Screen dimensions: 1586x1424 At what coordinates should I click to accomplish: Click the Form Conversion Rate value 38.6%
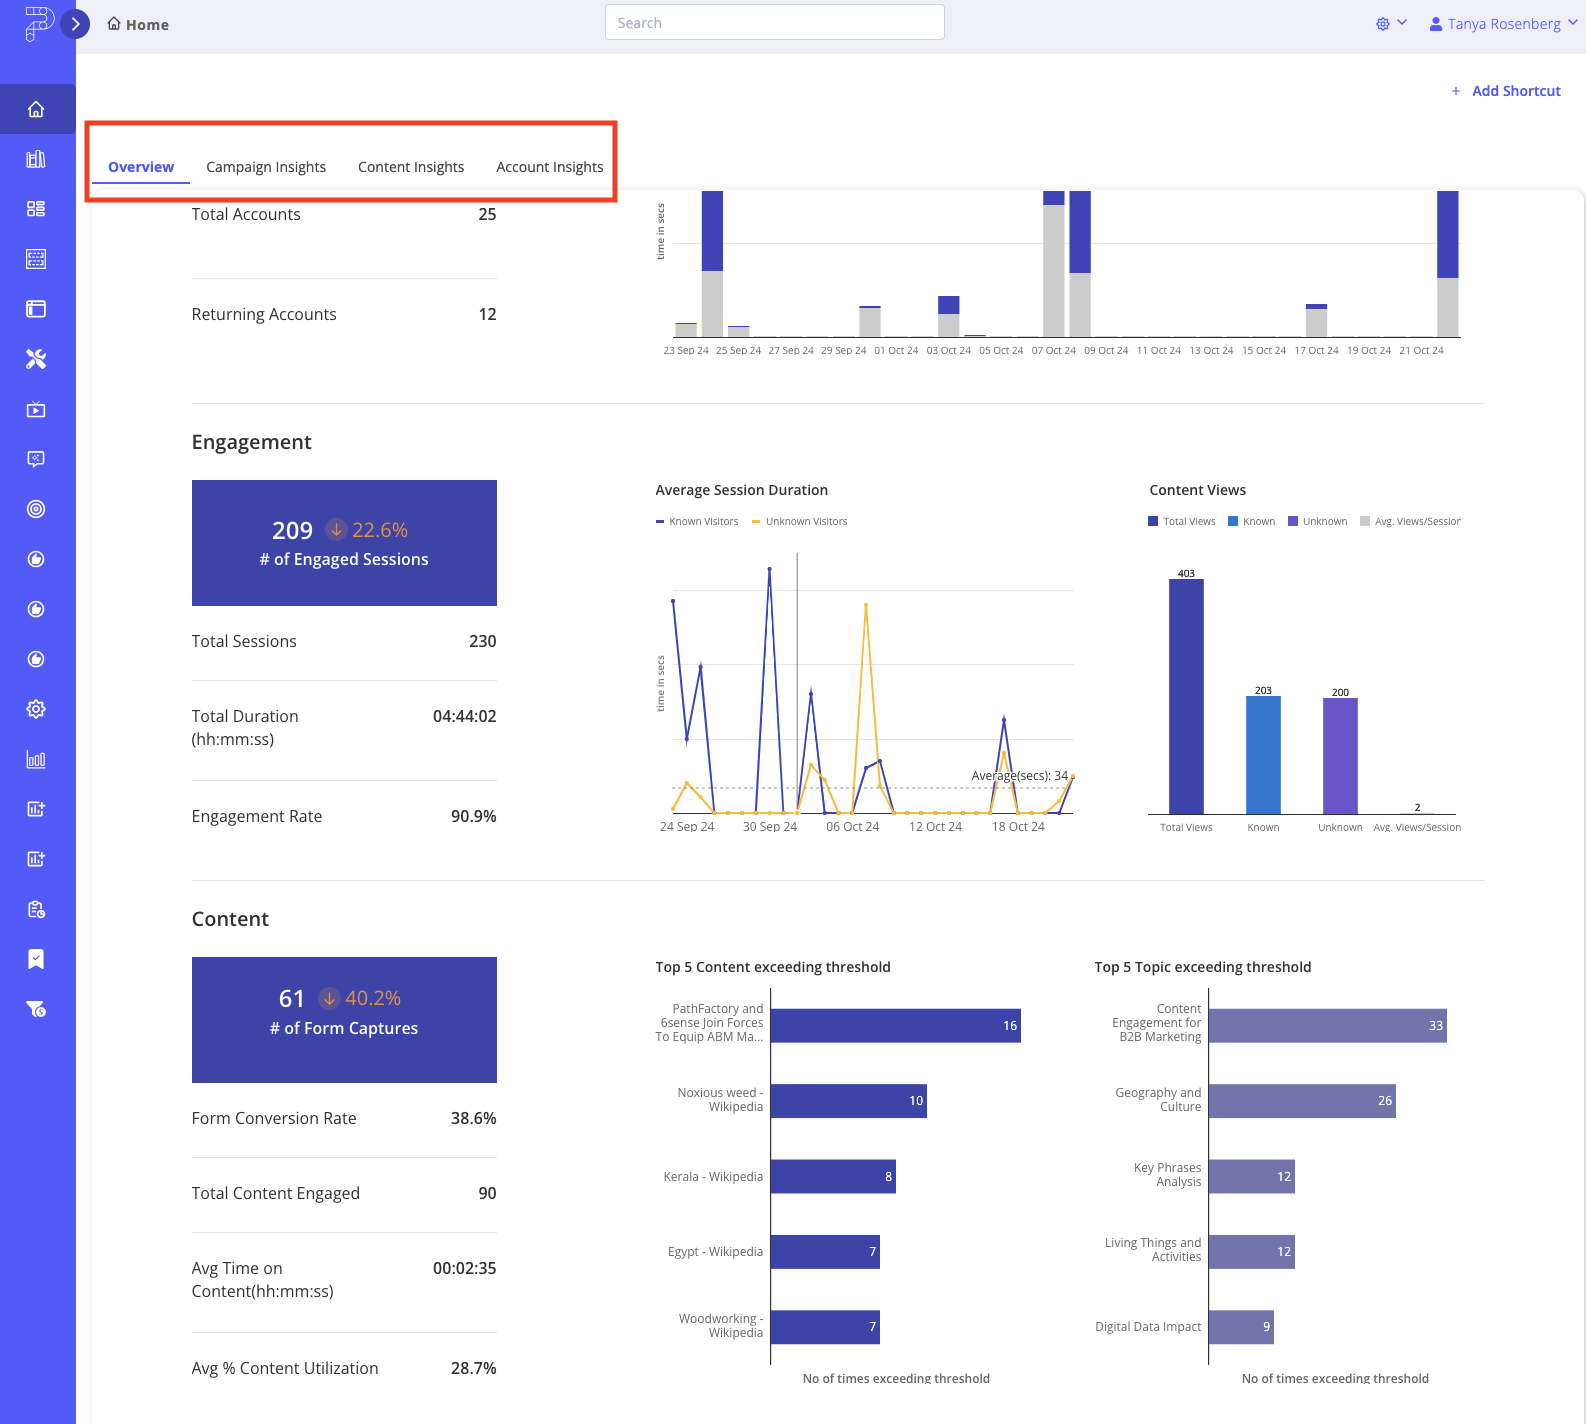pyautogui.click(x=474, y=1118)
